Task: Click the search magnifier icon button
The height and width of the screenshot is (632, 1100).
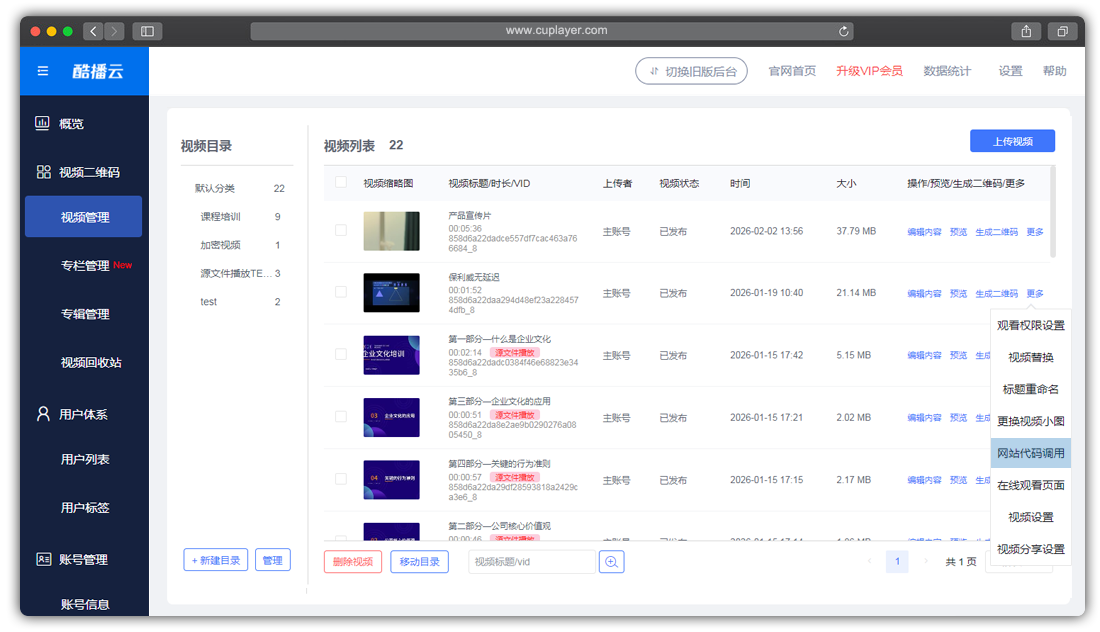Action: tap(611, 562)
